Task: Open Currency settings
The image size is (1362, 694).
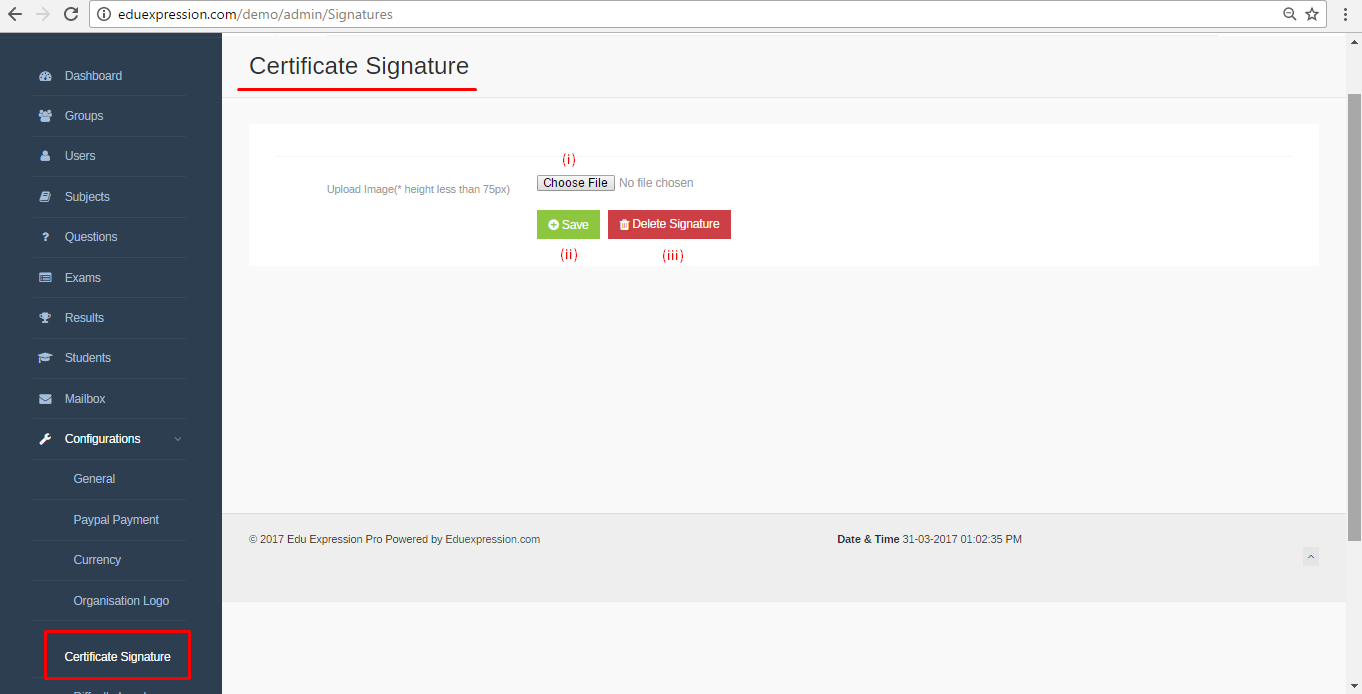Action: click(97, 560)
